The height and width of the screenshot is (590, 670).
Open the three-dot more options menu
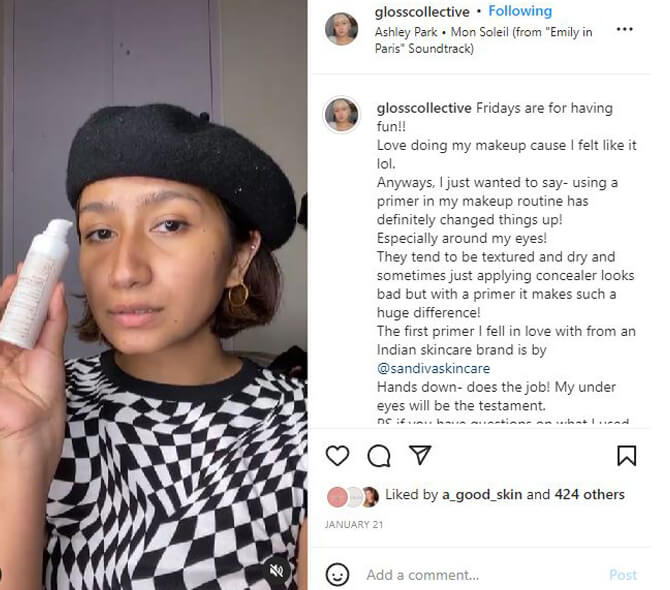pos(624,29)
